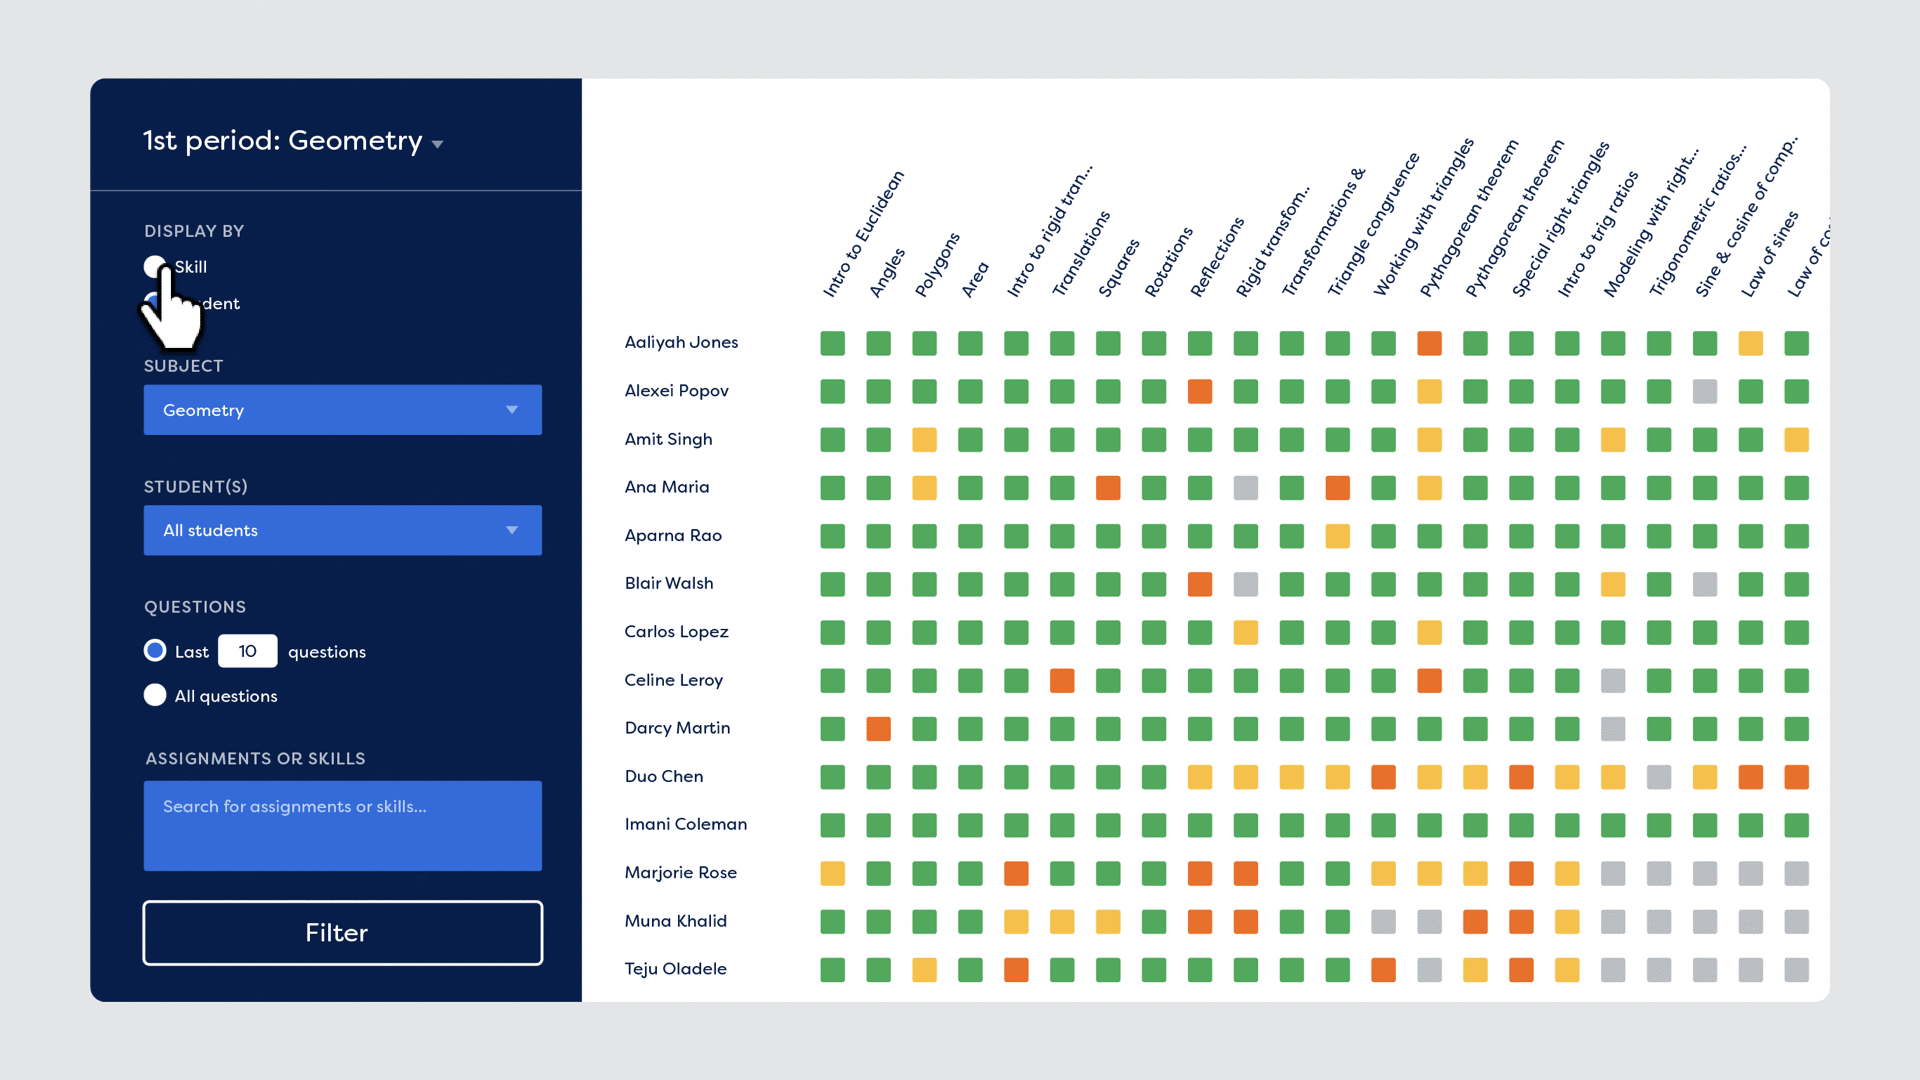The width and height of the screenshot is (1920, 1080).
Task: Select student name Teju Oladele
Action: [675, 968]
